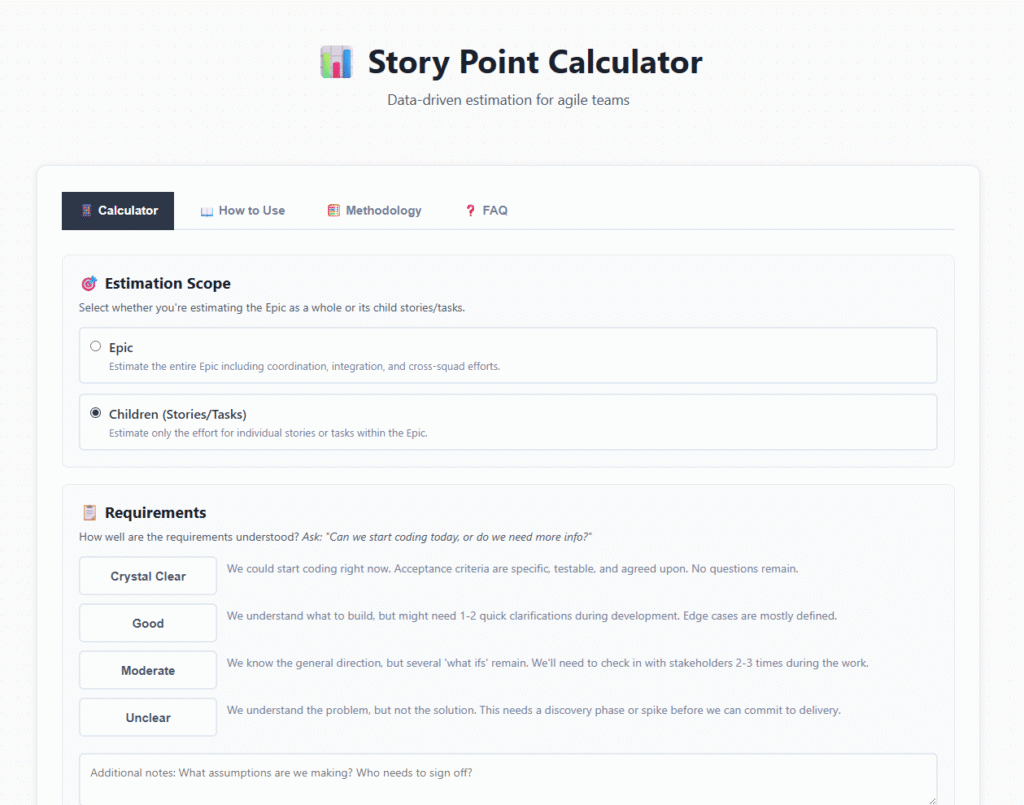The width and height of the screenshot is (1024, 805).
Task: Click the red question mark icon beside FAQ
Action: [470, 210]
